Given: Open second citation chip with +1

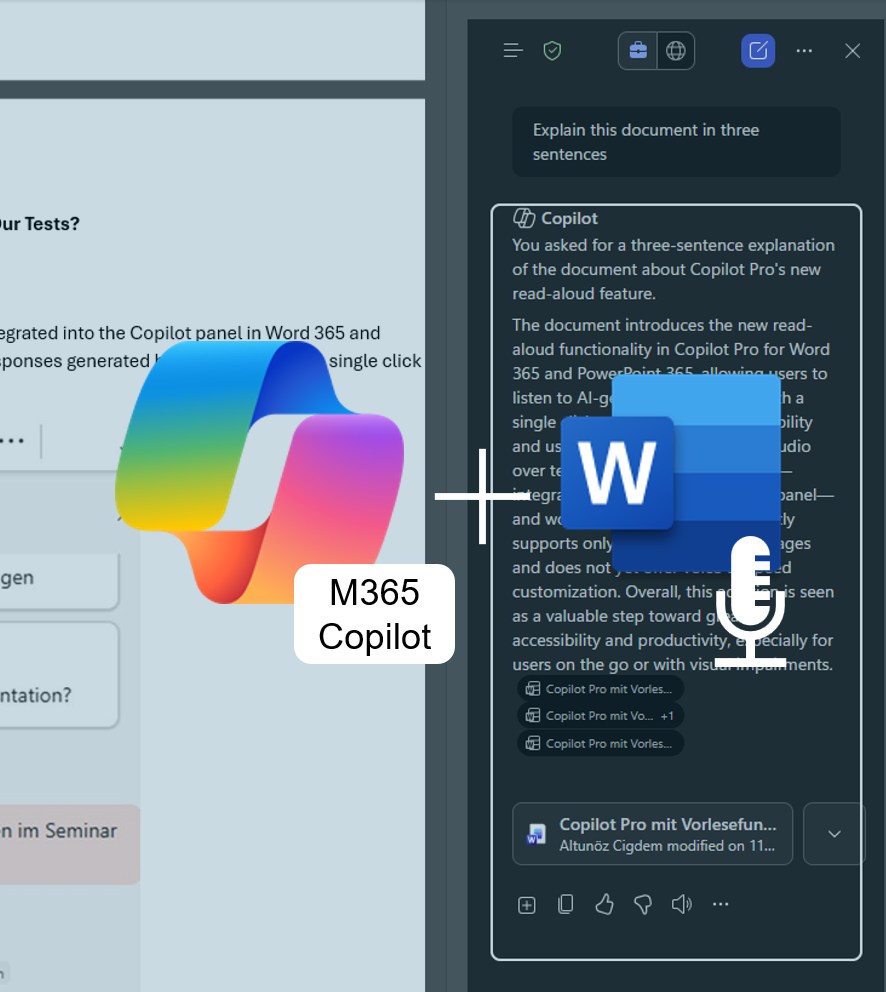Looking at the screenshot, I should pos(601,716).
